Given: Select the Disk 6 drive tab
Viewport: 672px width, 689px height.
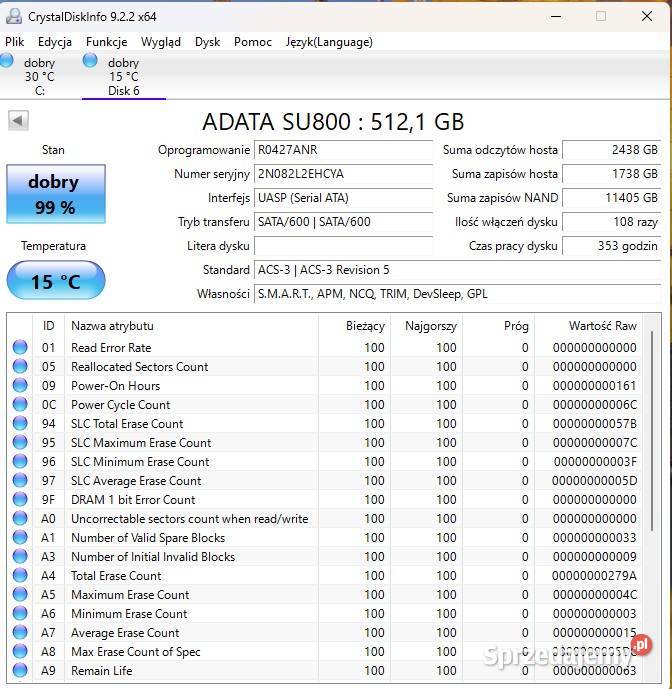Looking at the screenshot, I should click(124, 75).
